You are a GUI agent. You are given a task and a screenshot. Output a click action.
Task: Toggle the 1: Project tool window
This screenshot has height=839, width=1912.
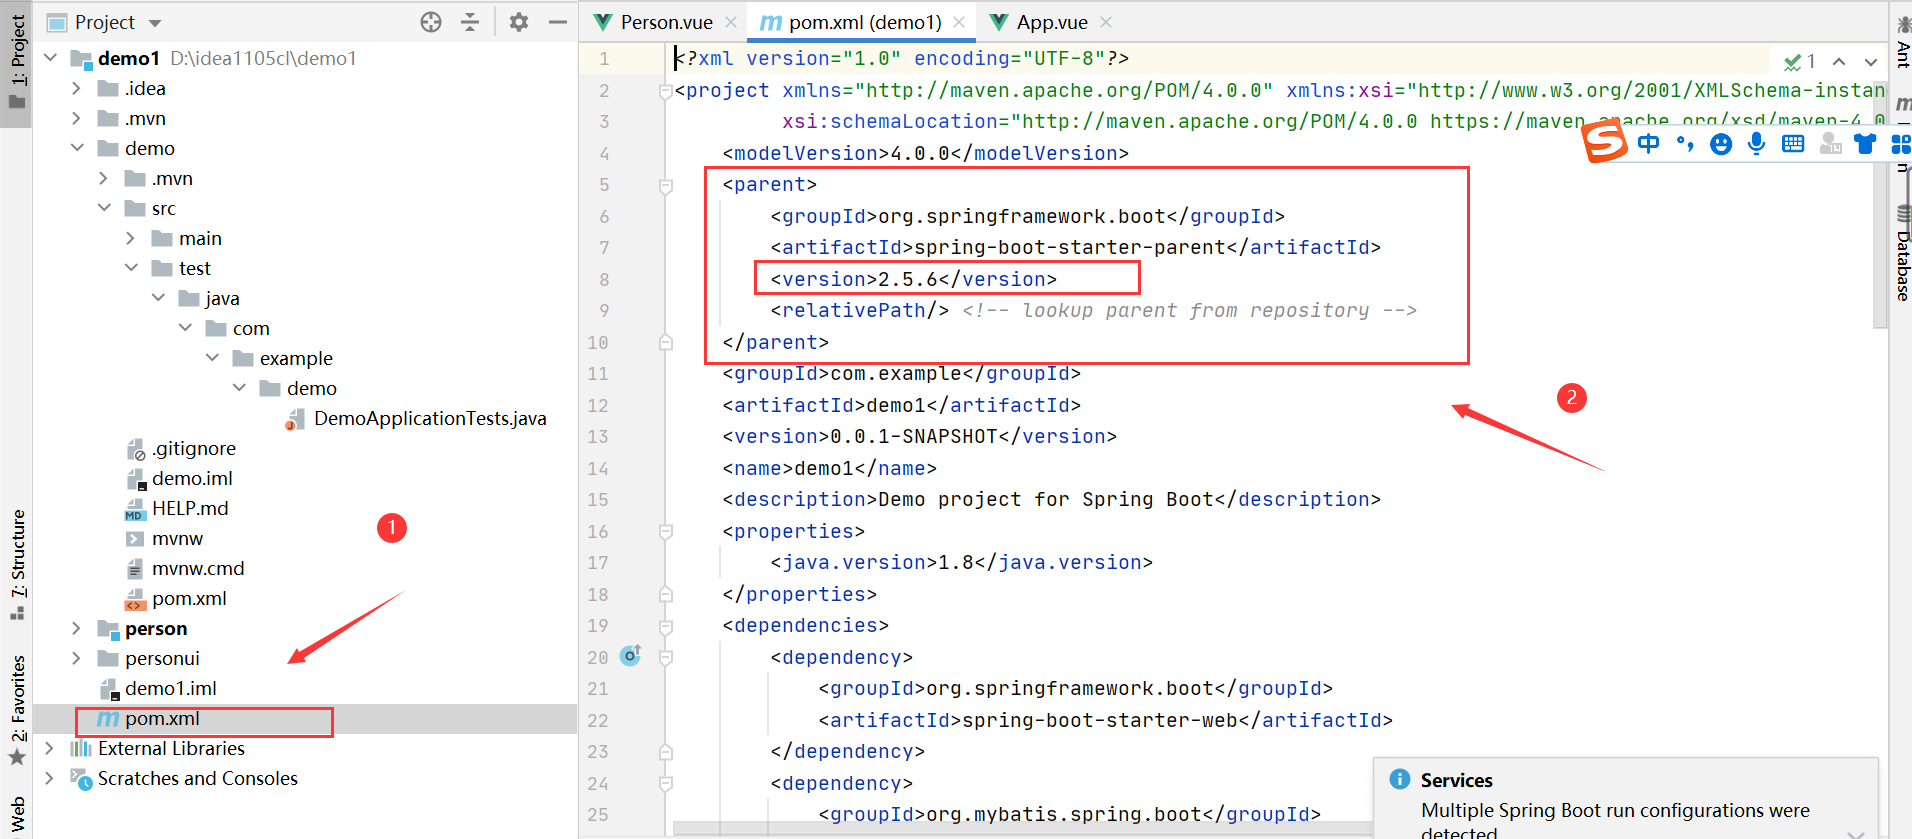coord(17,62)
